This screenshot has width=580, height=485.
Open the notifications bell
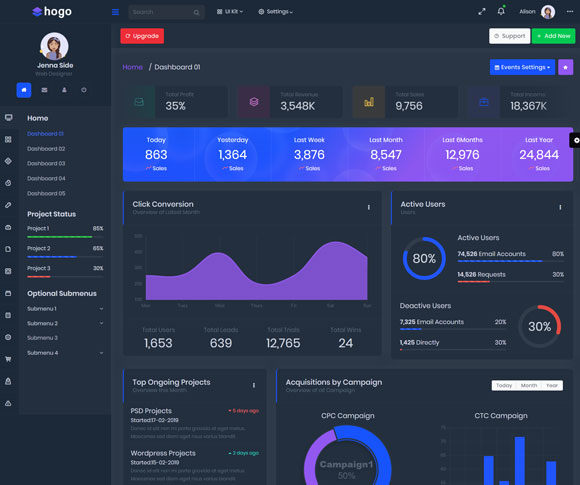pyautogui.click(x=501, y=11)
